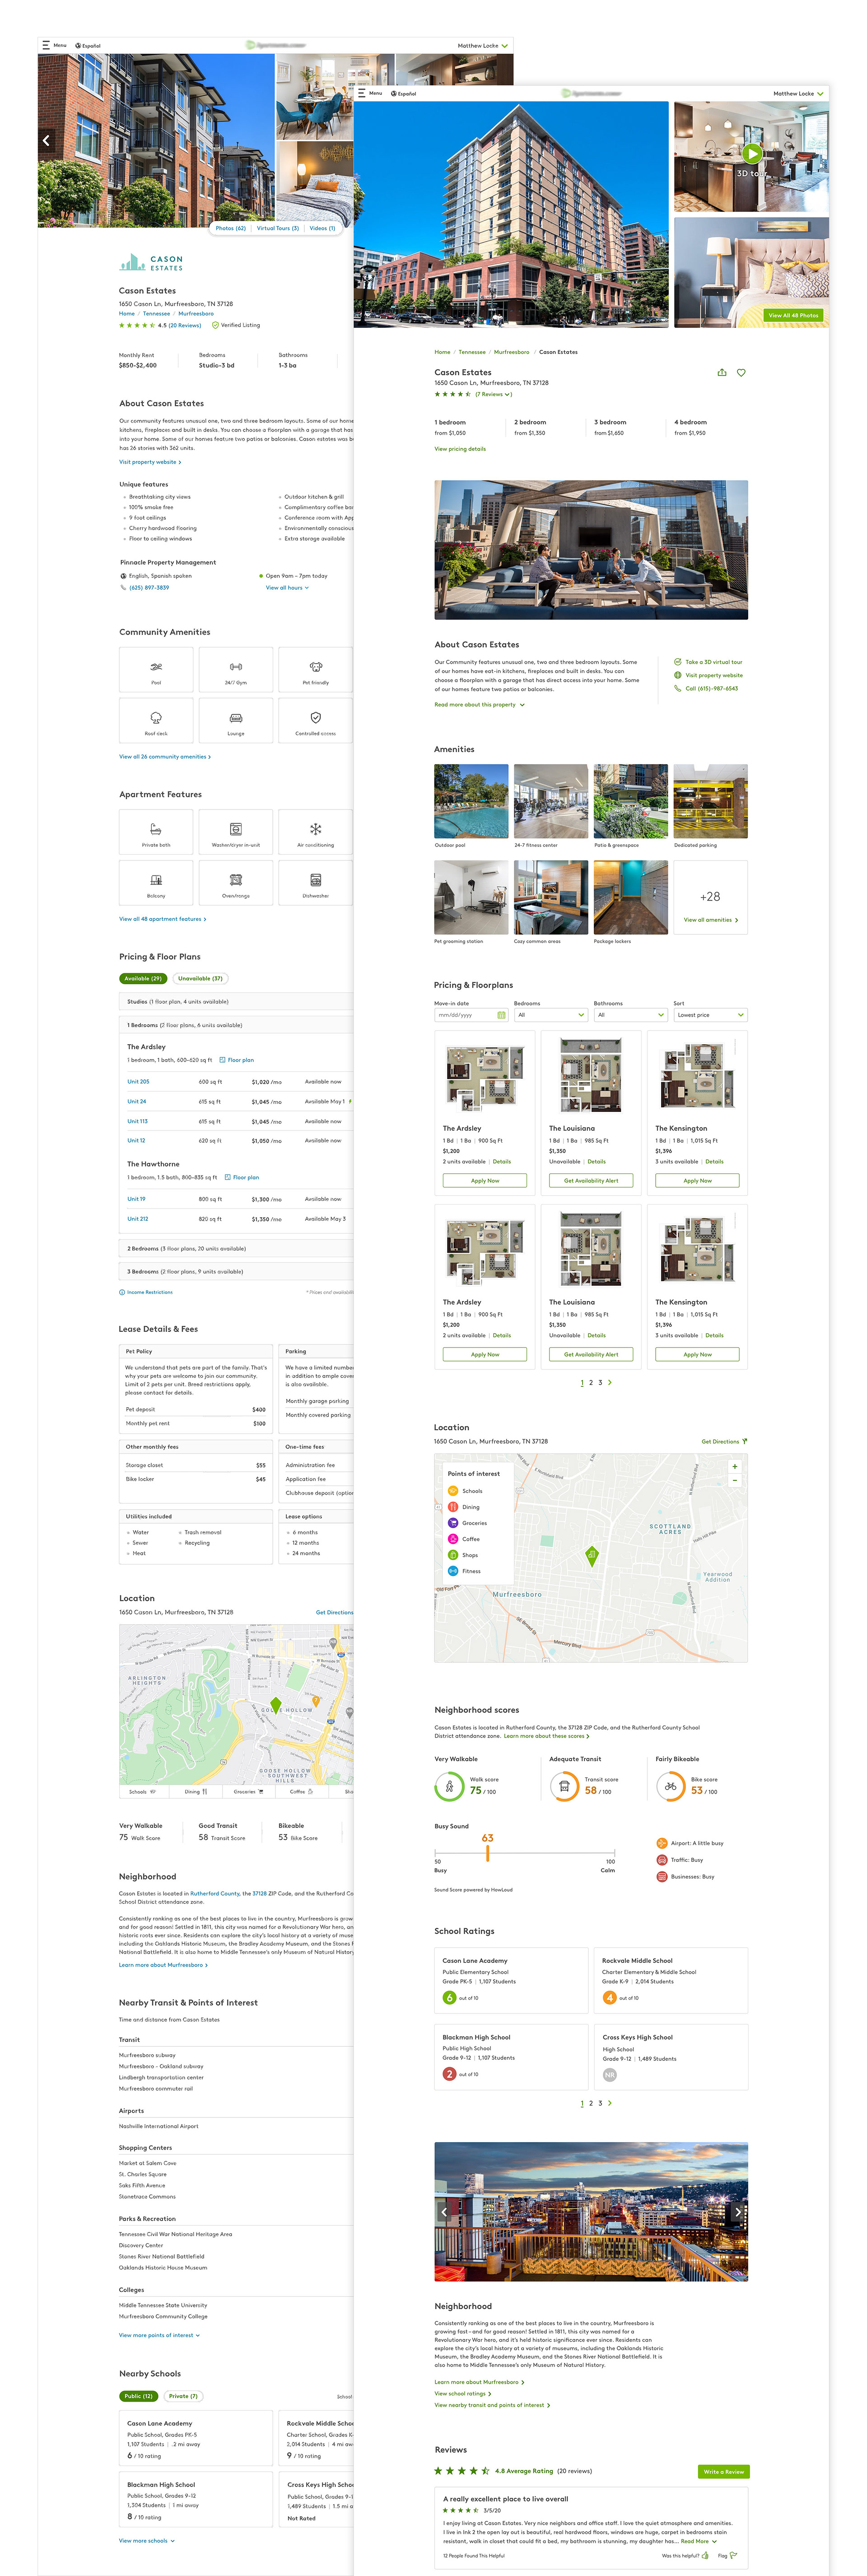Open the Videos (1) tab
The image size is (867, 2576).
tap(322, 228)
